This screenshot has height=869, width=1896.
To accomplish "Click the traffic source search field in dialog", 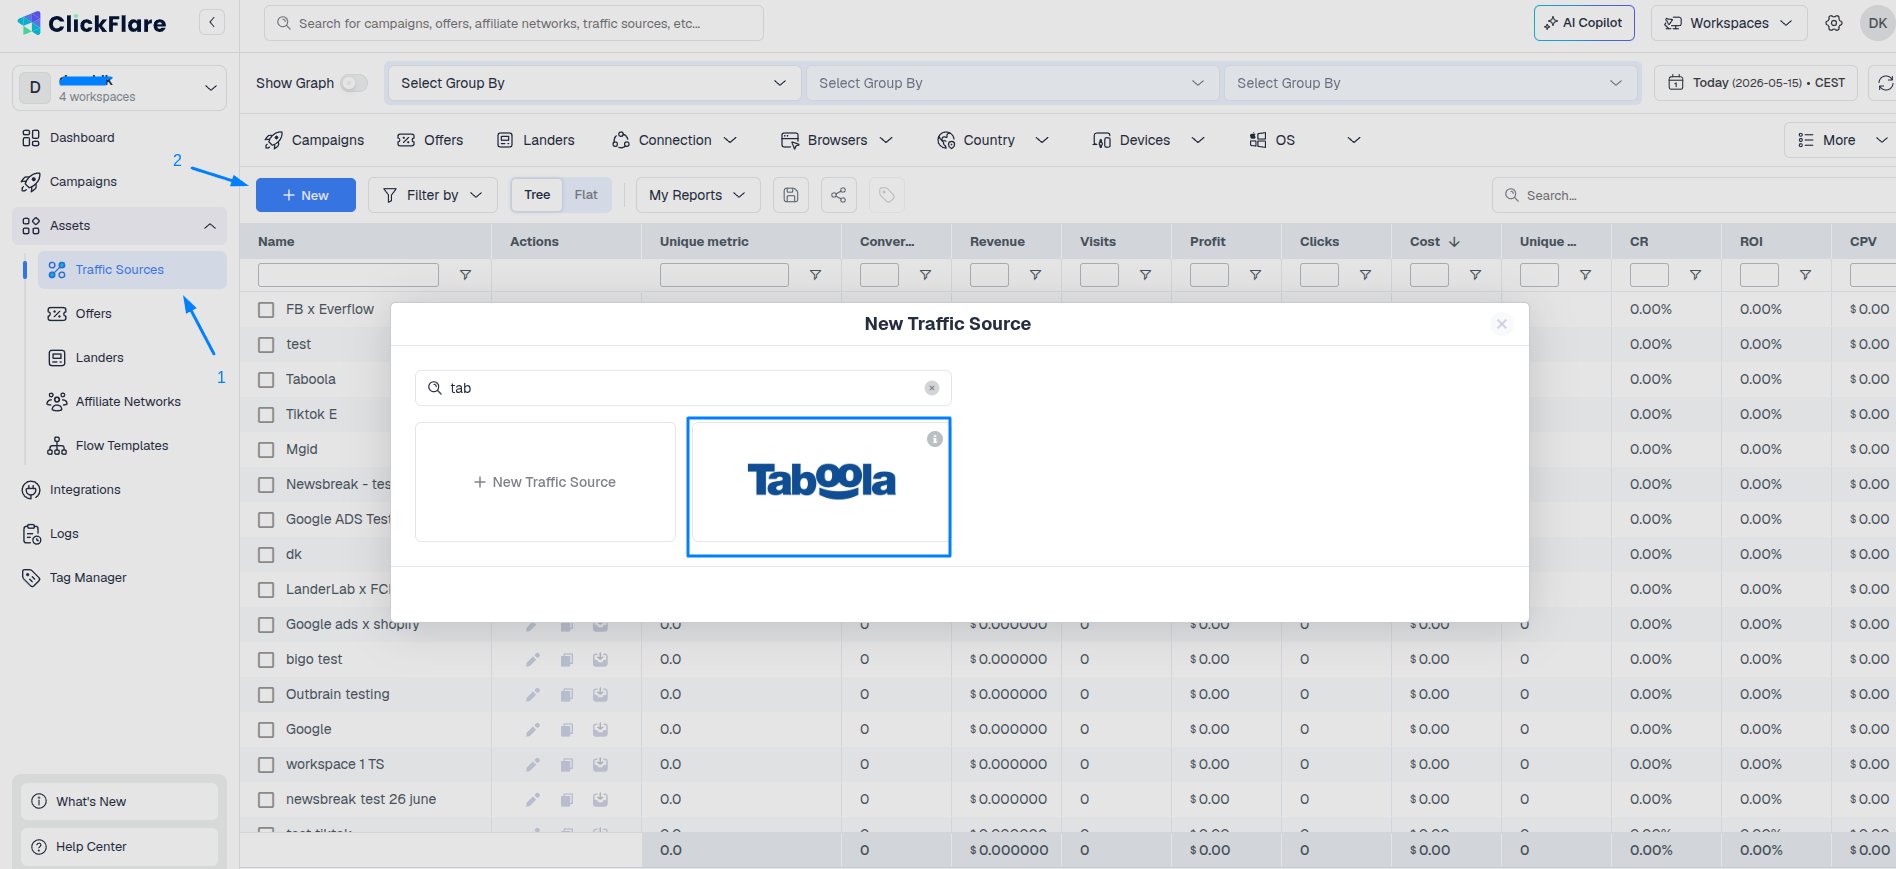I will click(x=683, y=388).
